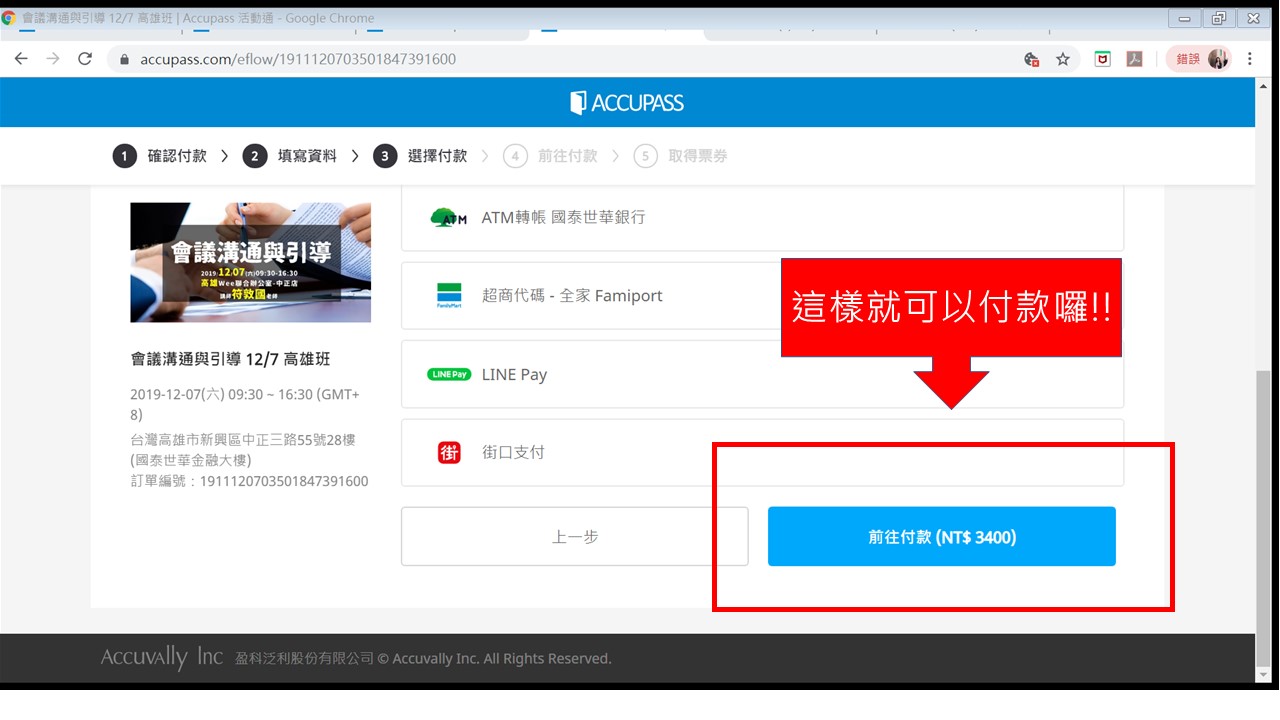Bookmark this page with the star icon
The height and width of the screenshot is (720, 1280).
[1063, 59]
